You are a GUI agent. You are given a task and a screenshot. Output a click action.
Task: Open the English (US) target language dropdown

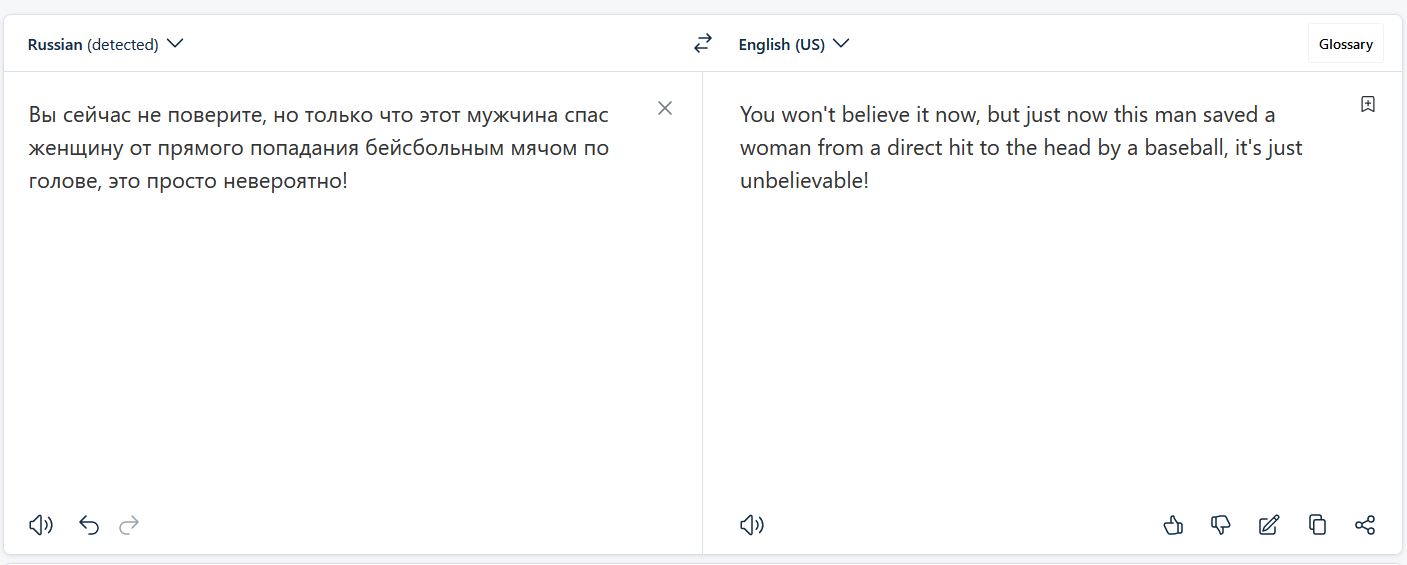click(793, 44)
